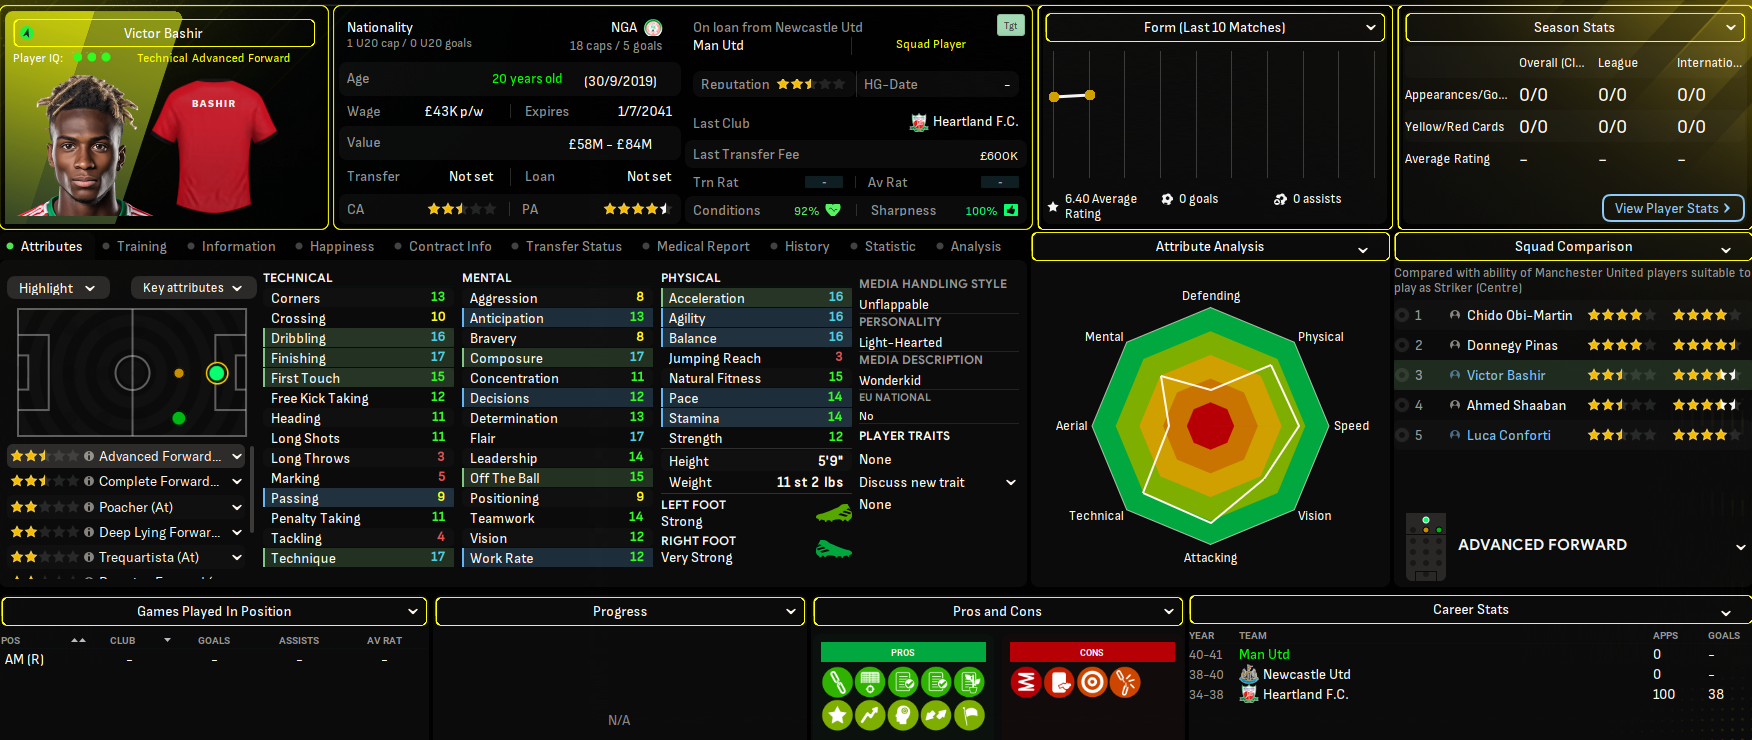Open the Form (Last 10 Matches) dropdown

pos(1214,27)
